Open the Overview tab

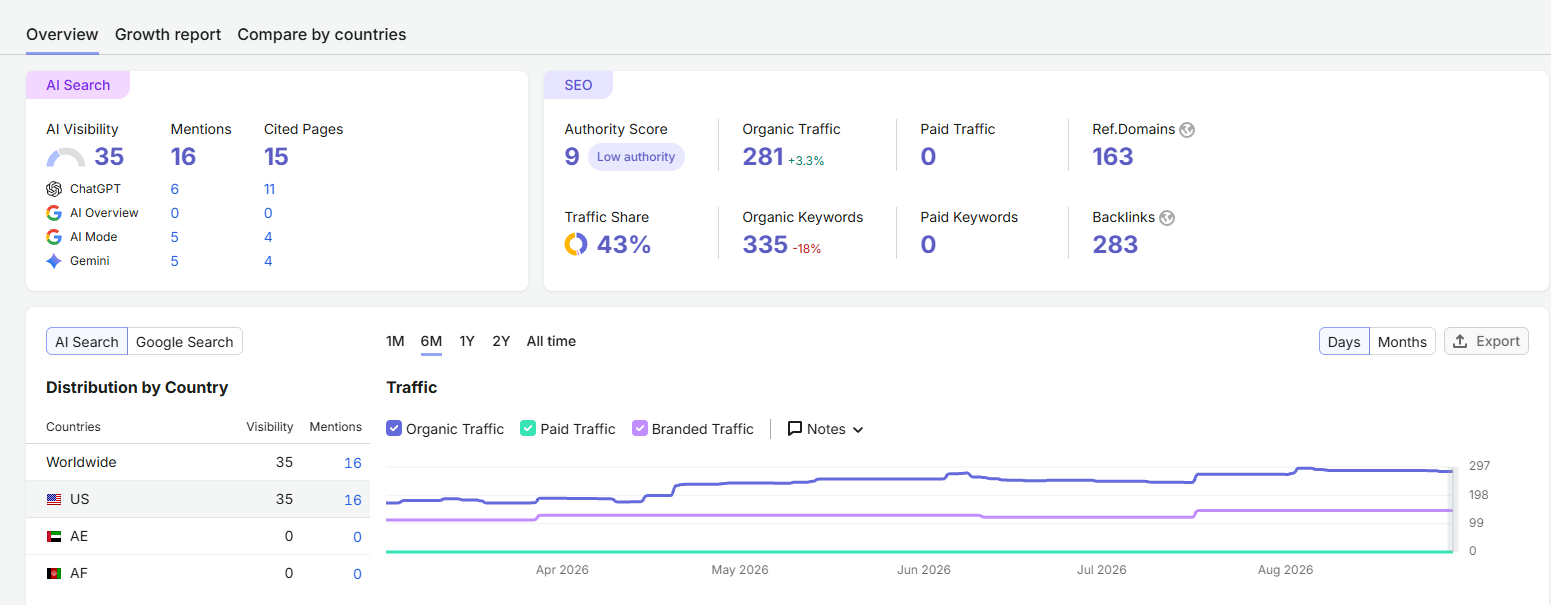(x=62, y=34)
